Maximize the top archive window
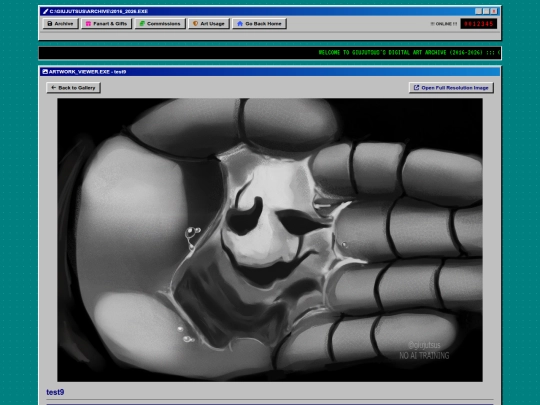540x405 pixels. 486,11
